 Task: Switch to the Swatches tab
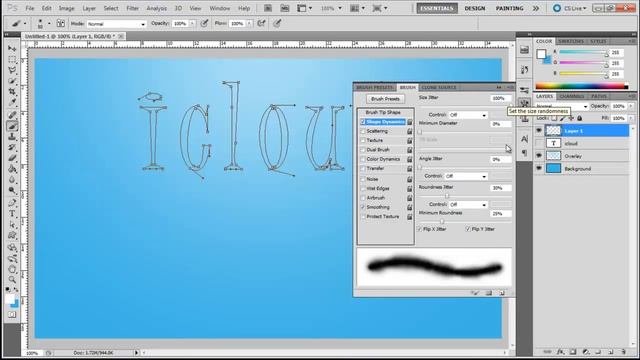571,41
